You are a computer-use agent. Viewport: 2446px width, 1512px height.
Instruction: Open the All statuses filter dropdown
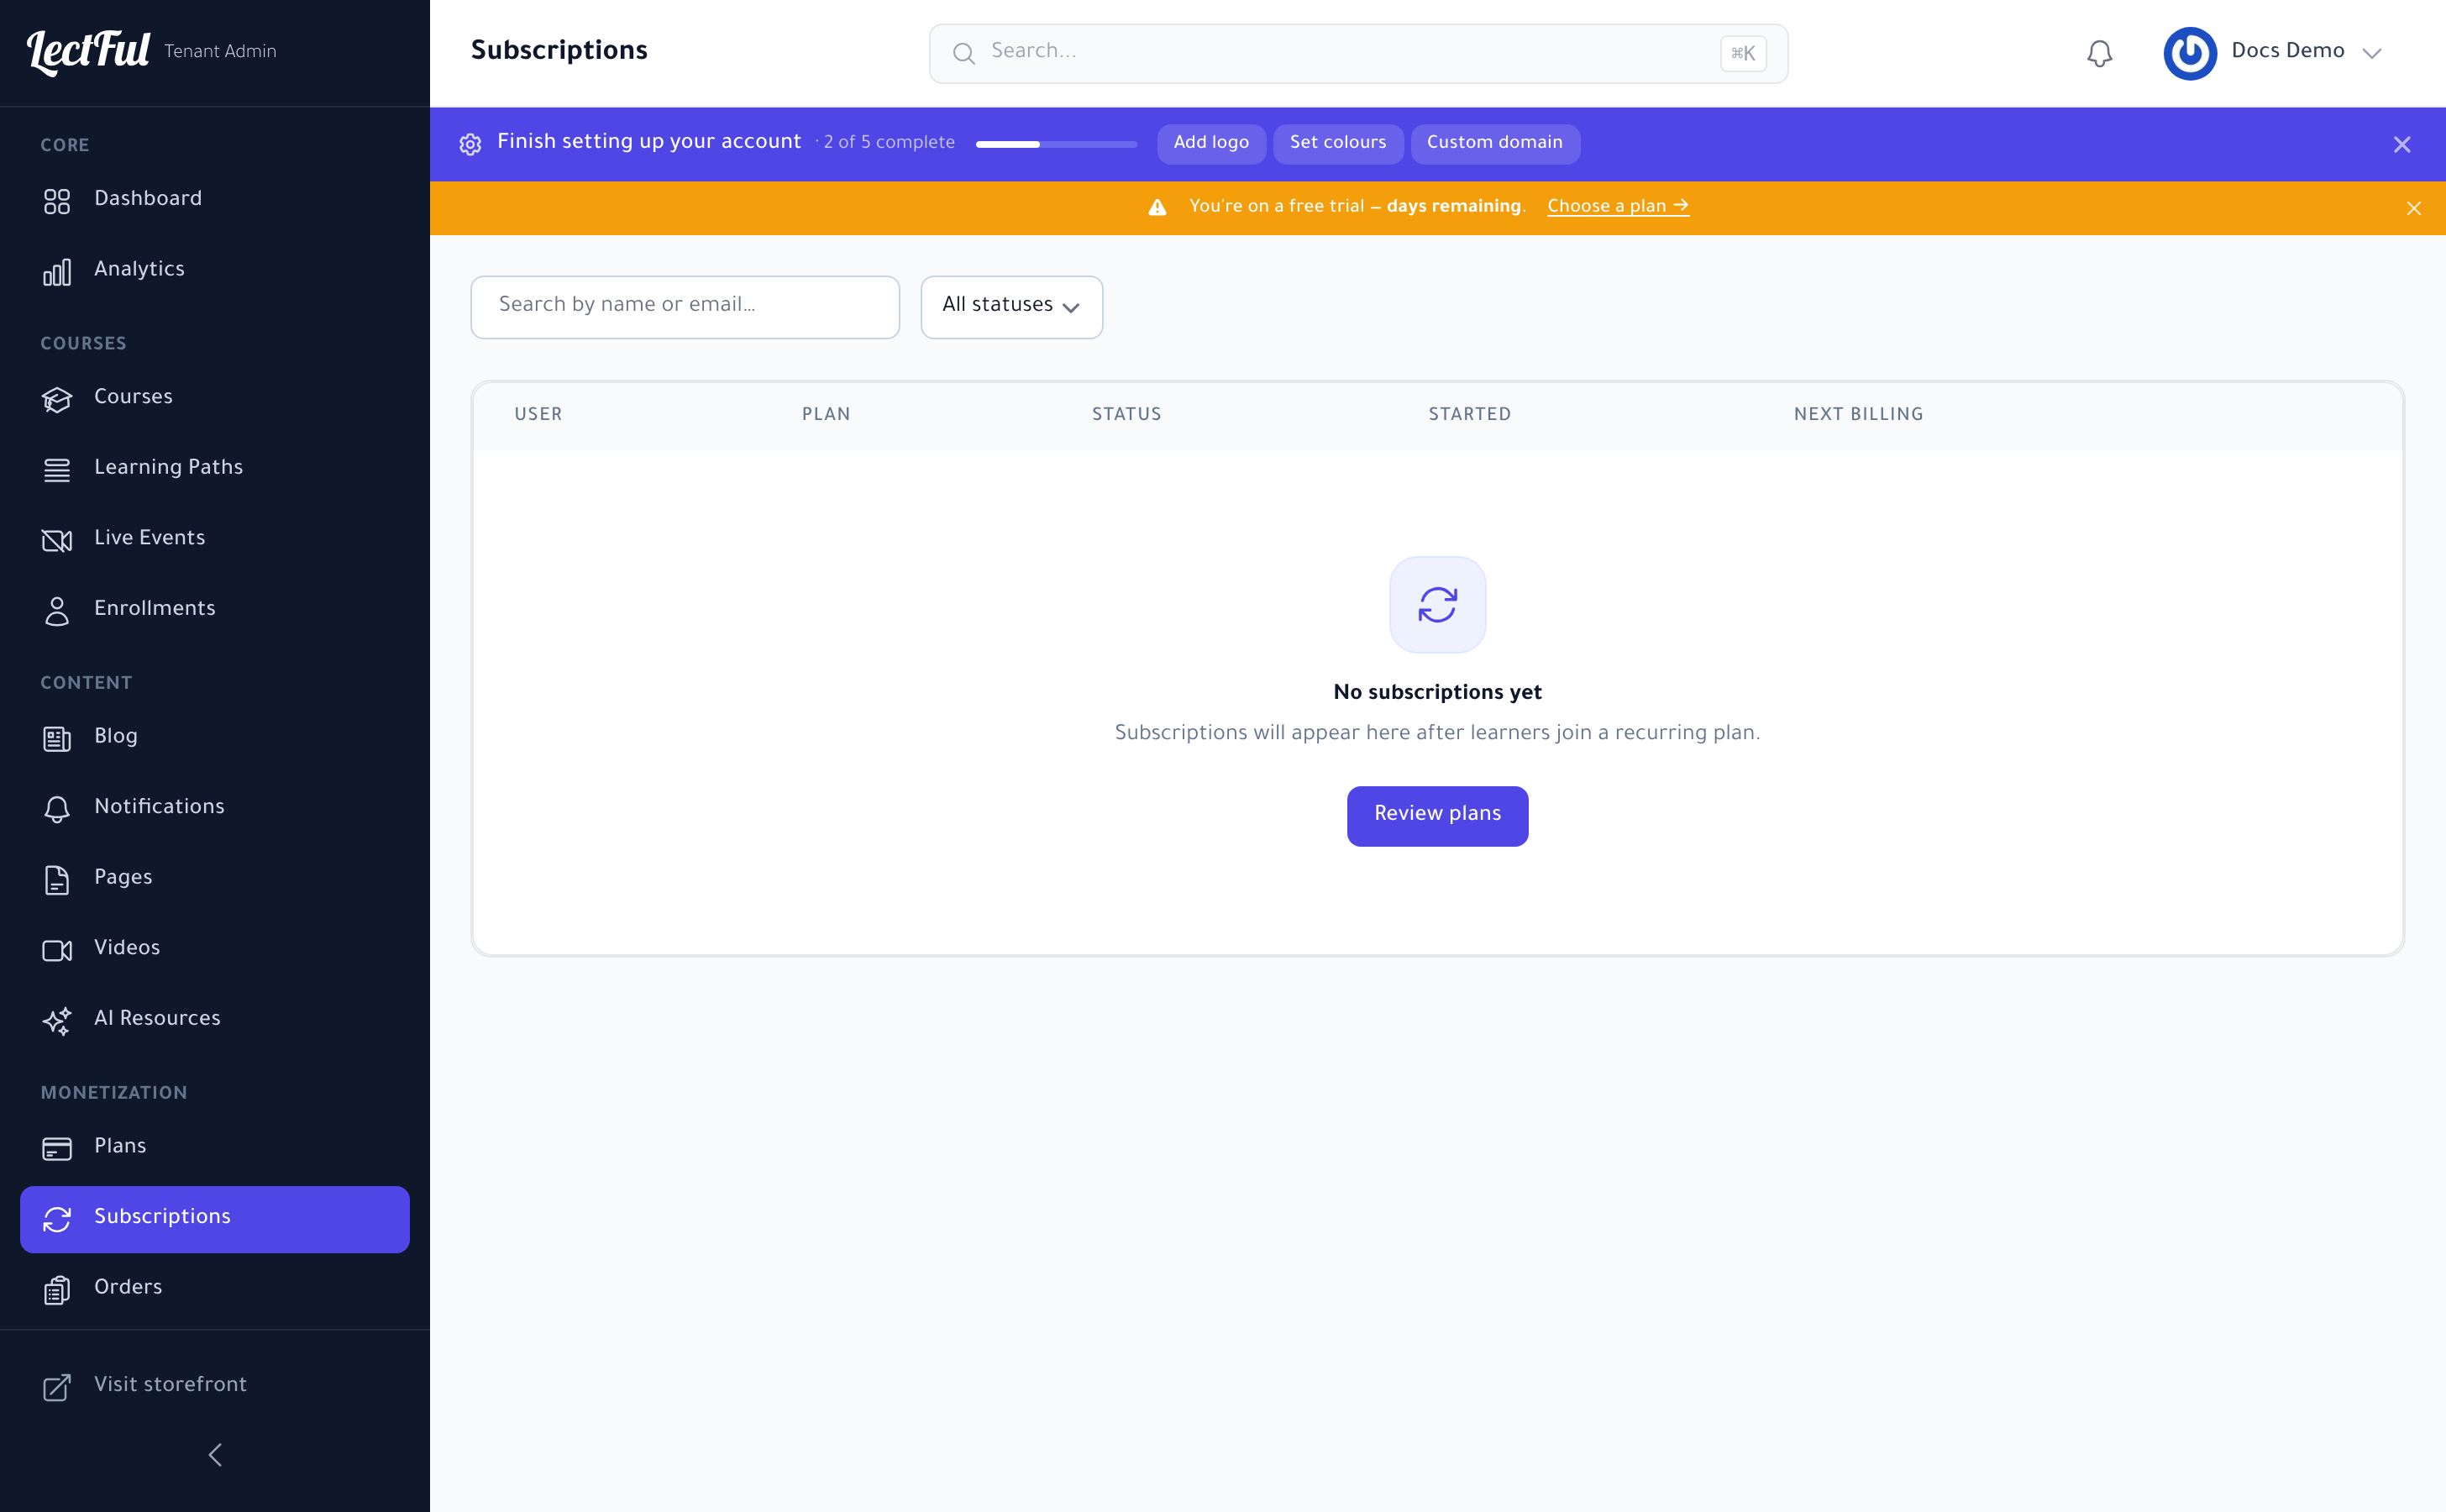pos(1011,306)
